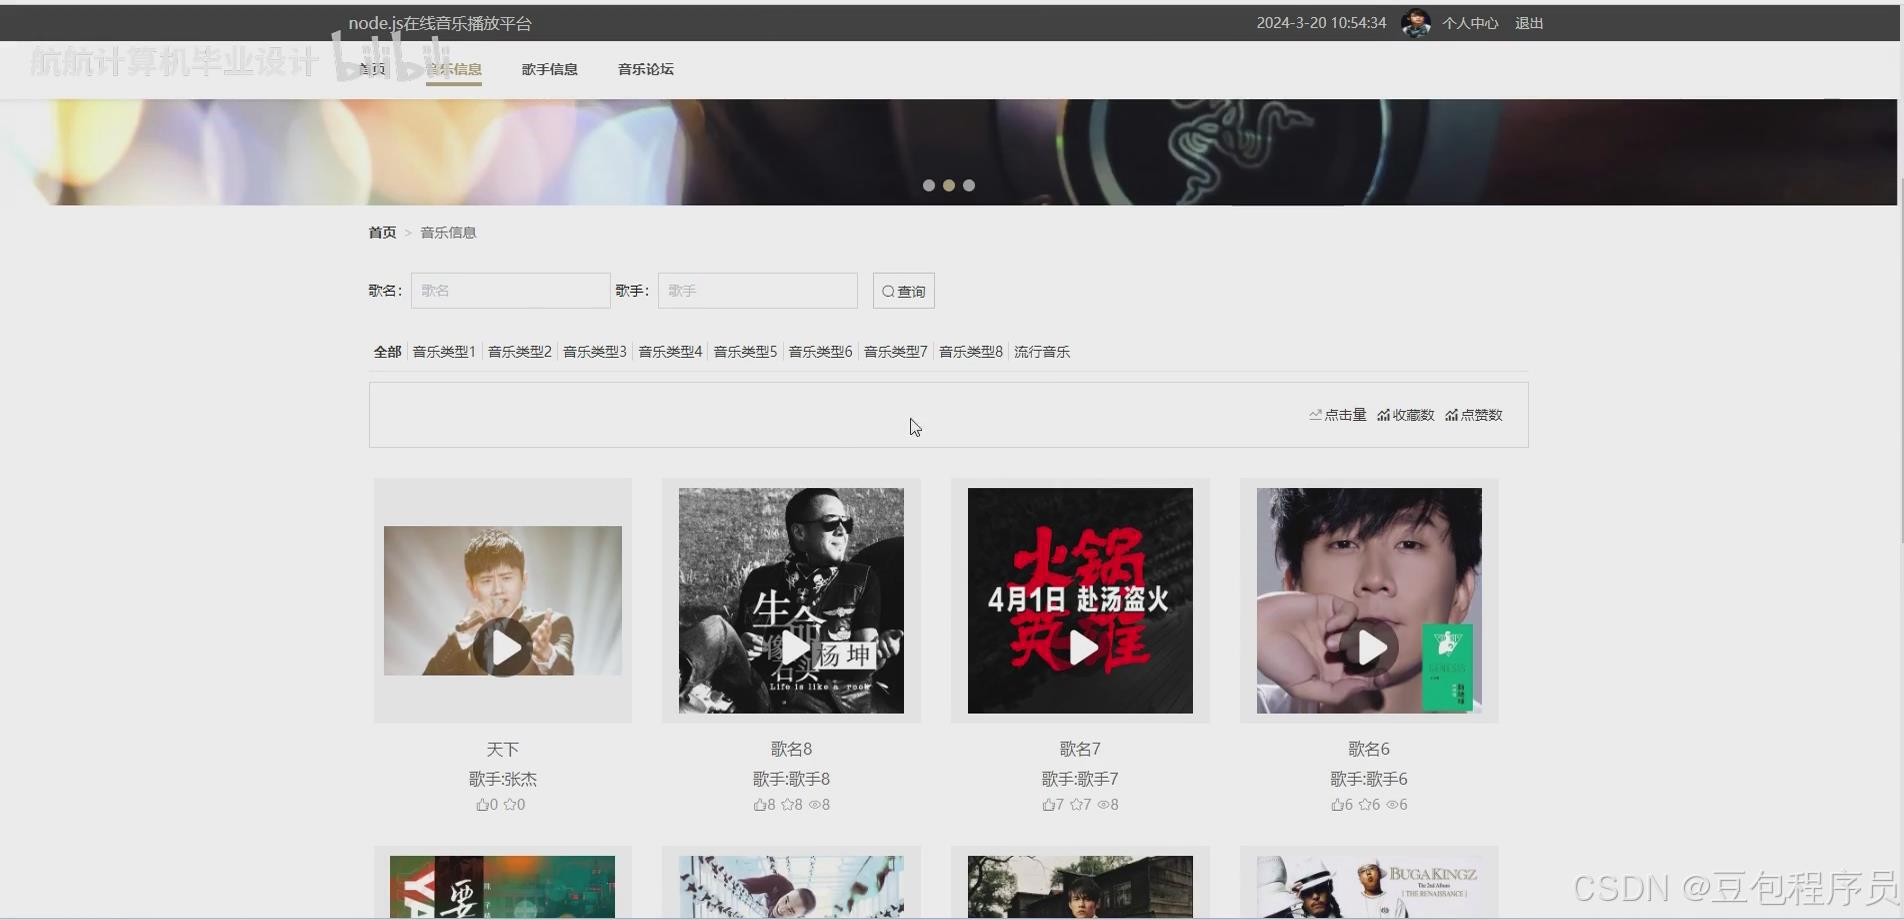Click eye views icon under 歌名6
The image size is (1904, 920).
pos(1392,804)
